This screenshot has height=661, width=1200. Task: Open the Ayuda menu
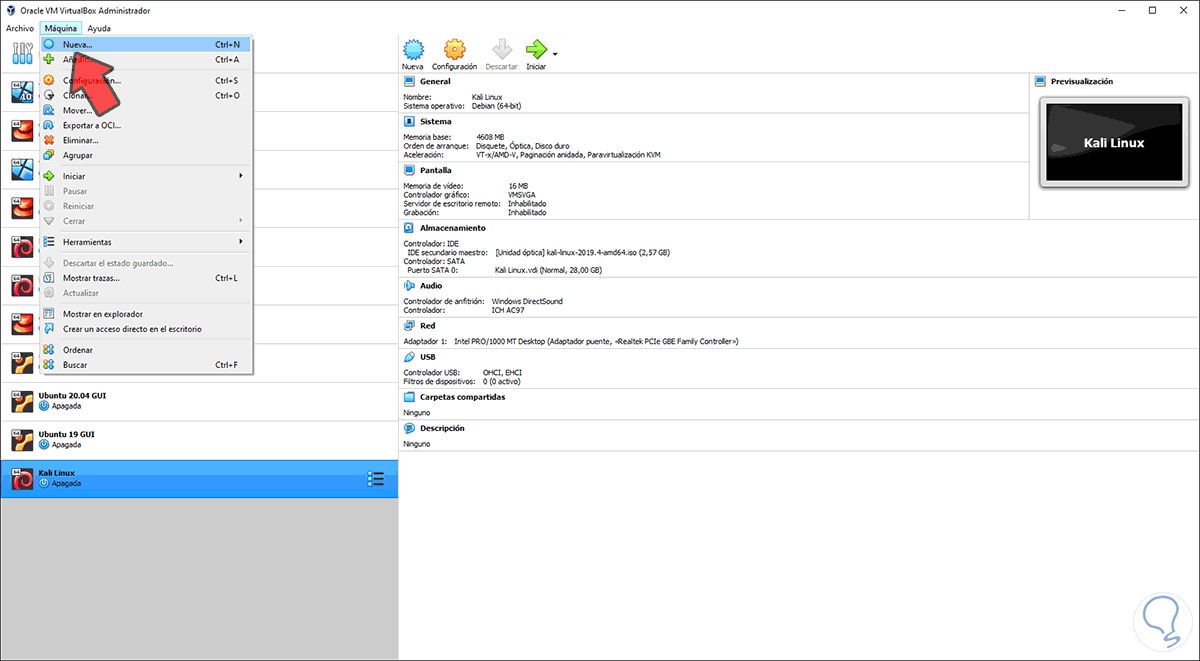[99, 28]
